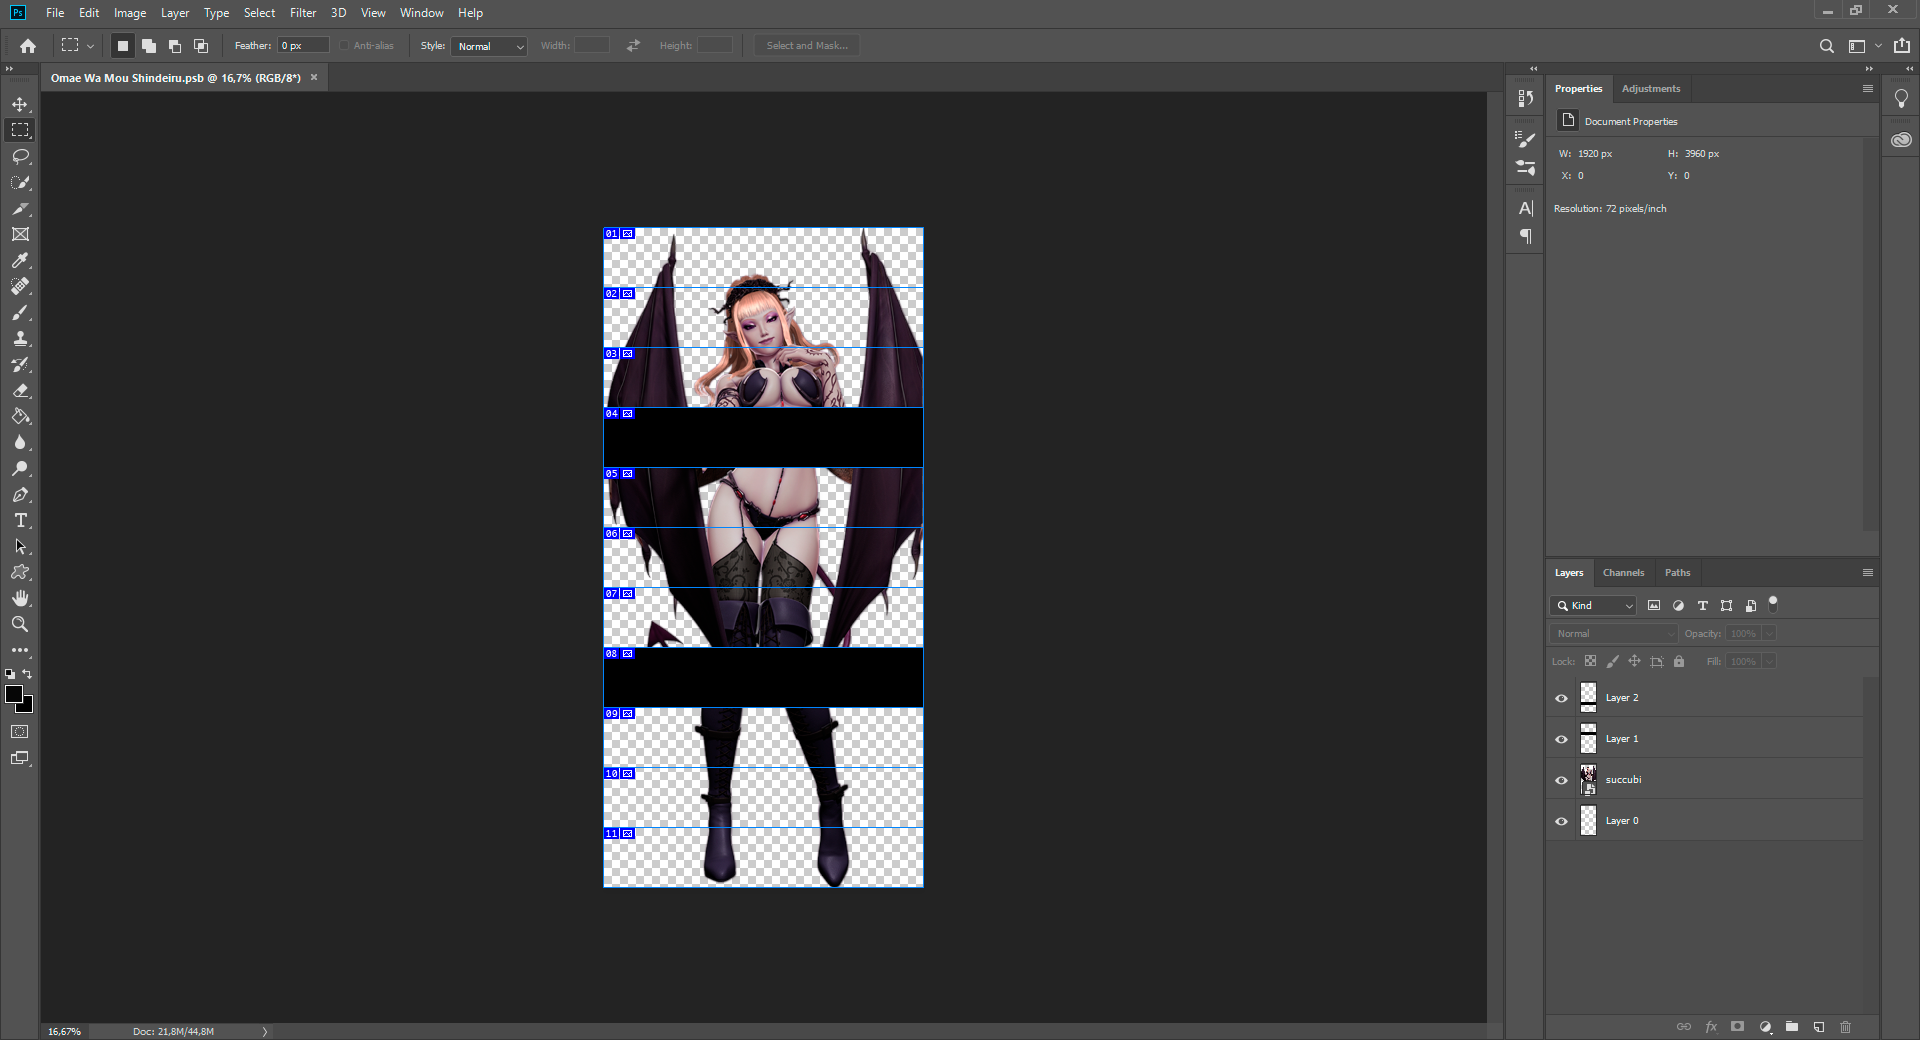
Task: Hide the Layer 2 layer
Action: pos(1561,698)
